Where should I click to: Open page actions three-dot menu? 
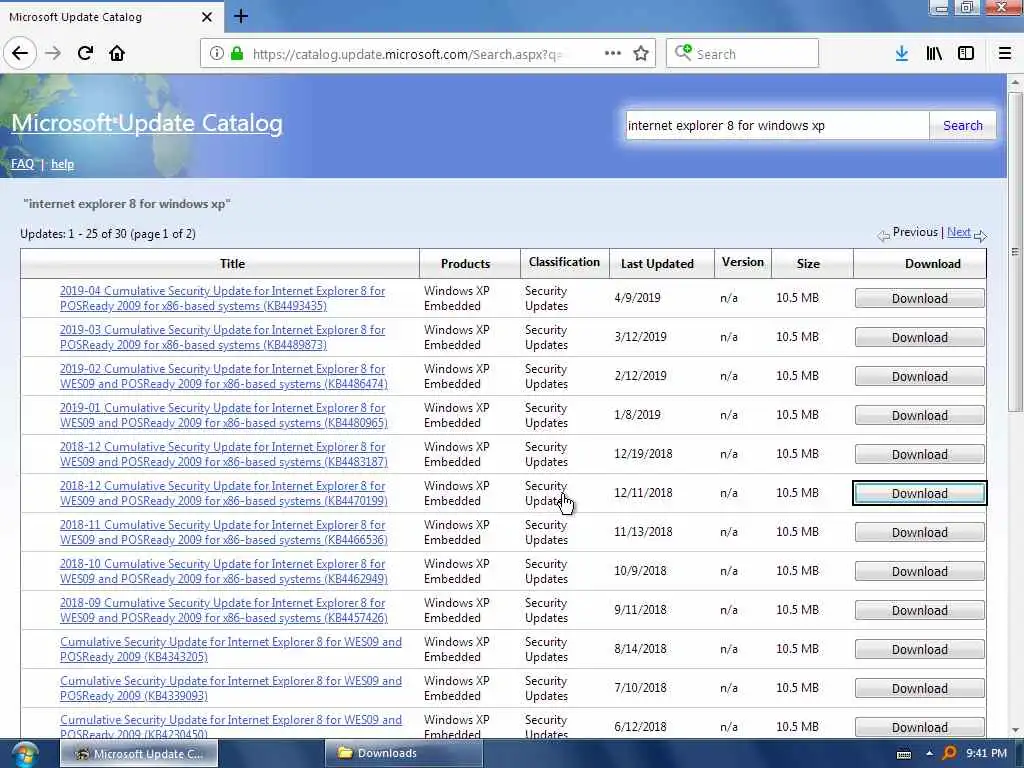click(x=613, y=53)
